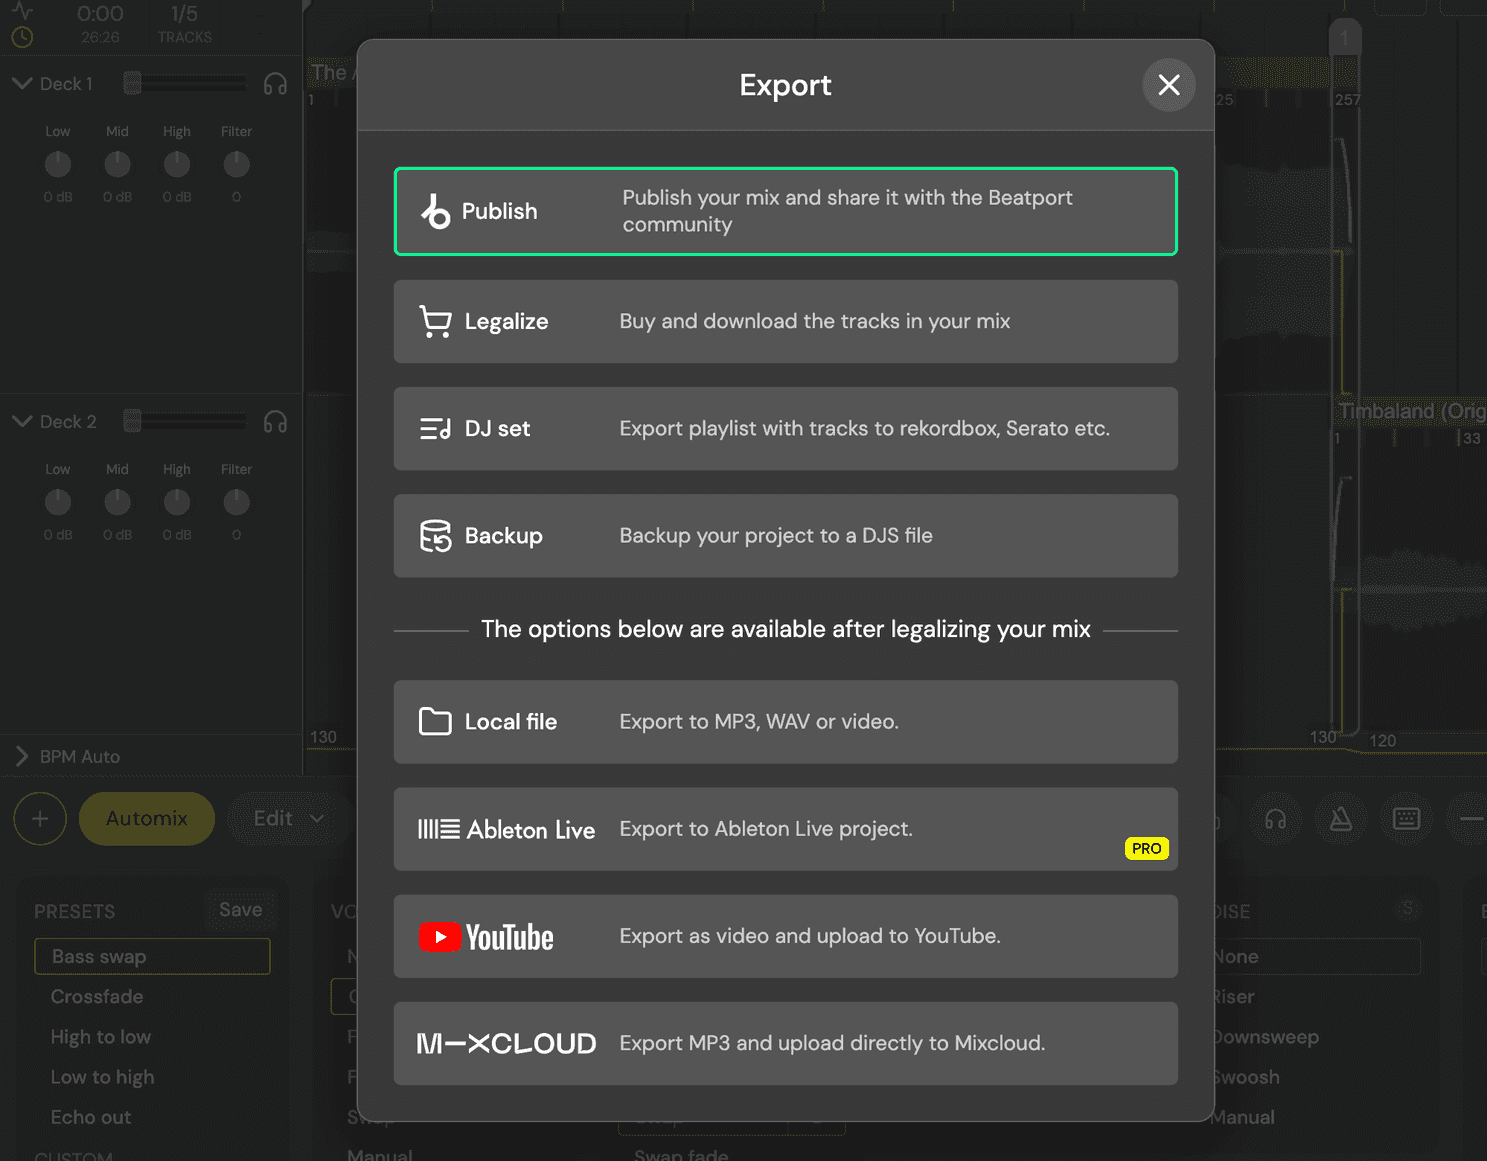
Task: Toggle Deck 1 headphone cue
Action: click(x=275, y=85)
